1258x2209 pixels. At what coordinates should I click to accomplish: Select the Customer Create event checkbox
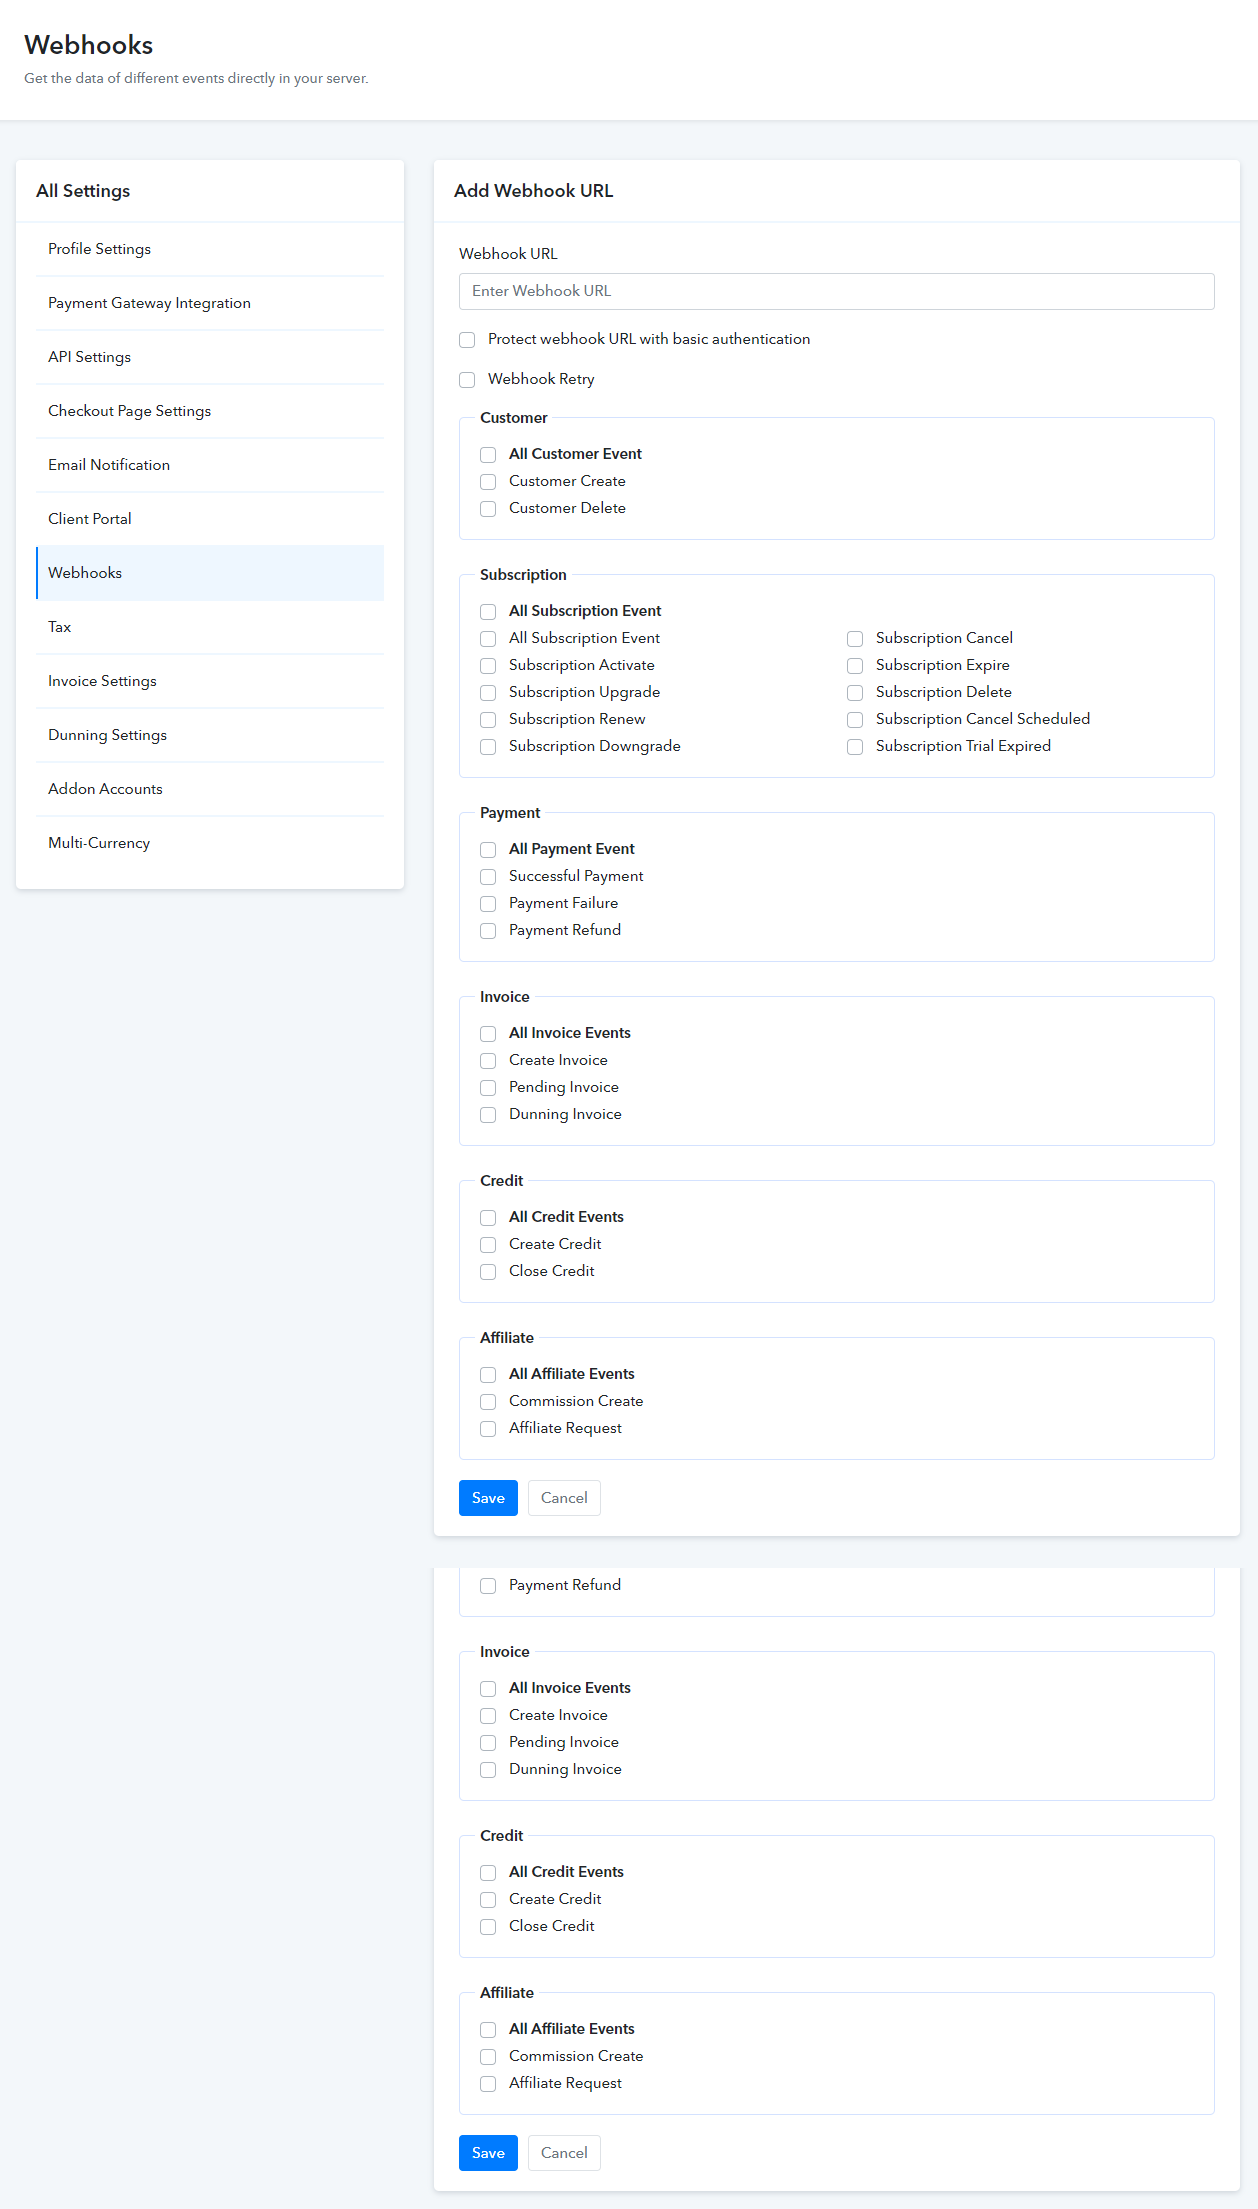(488, 482)
